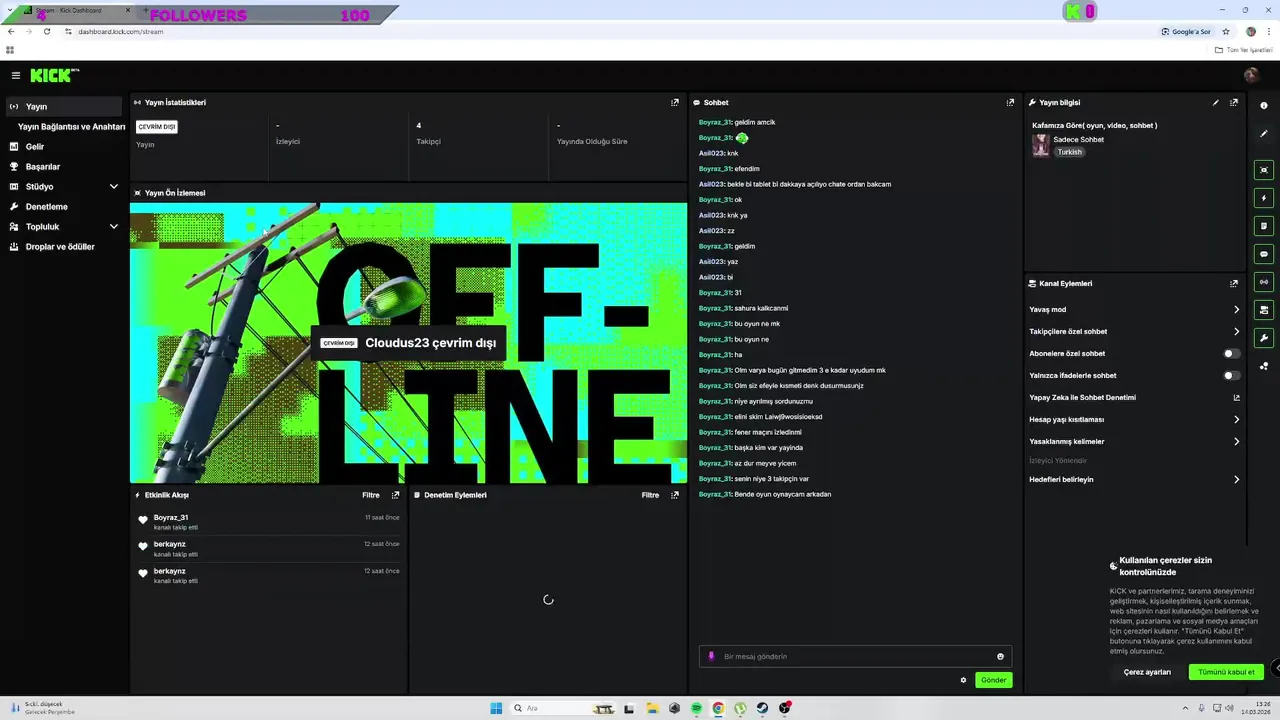The height and width of the screenshot is (720, 1280).
Task: Open Gelir in the left sidebar
Action: click(x=64, y=146)
